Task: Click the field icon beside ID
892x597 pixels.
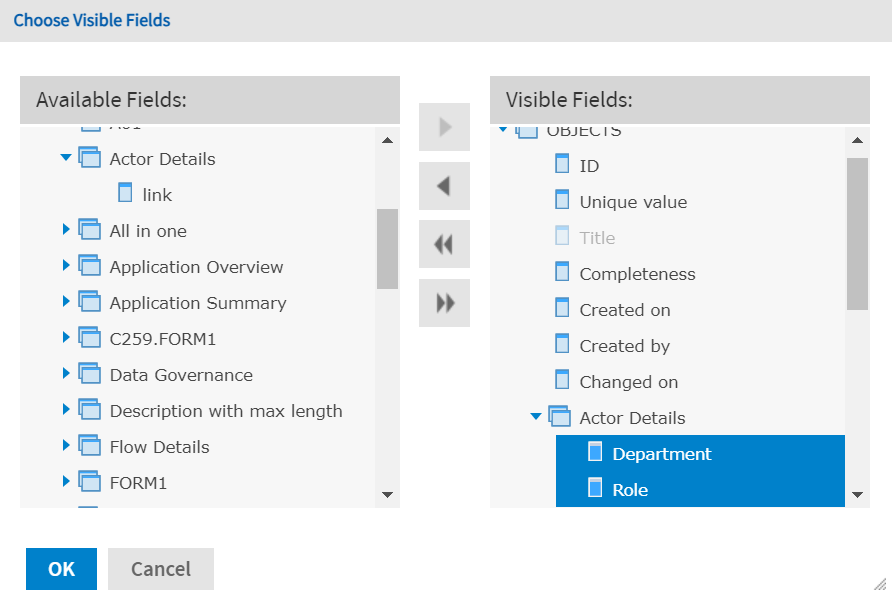Action: click(x=562, y=164)
